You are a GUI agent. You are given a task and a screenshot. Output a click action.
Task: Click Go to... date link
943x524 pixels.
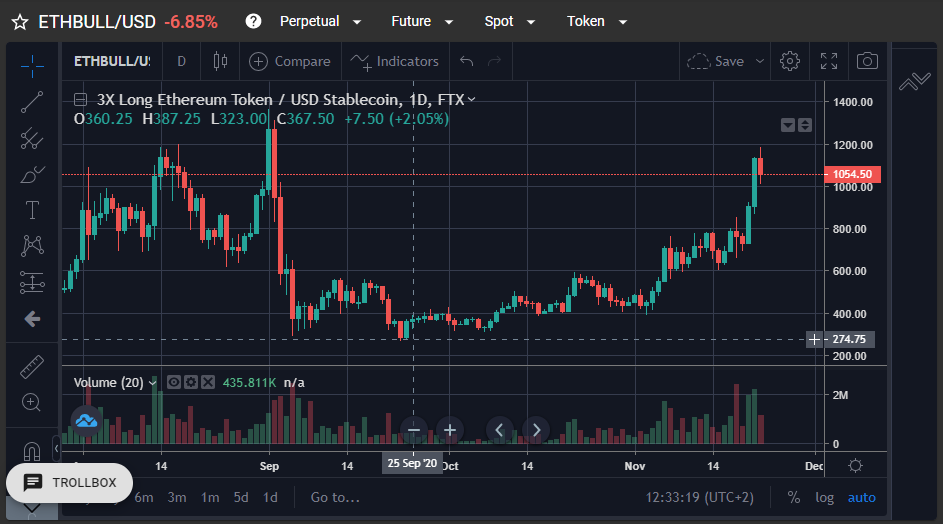(x=335, y=498)
